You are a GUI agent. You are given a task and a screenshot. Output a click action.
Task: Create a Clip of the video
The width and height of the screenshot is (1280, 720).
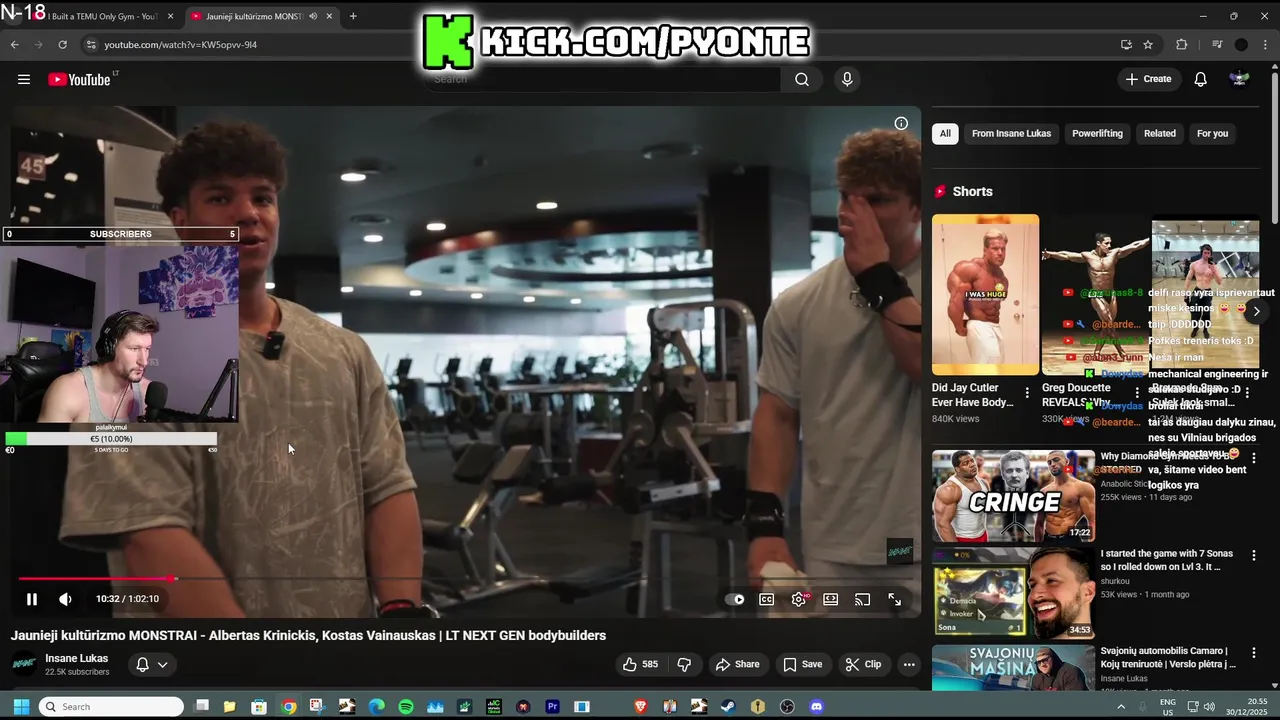(x=863, y=664)
